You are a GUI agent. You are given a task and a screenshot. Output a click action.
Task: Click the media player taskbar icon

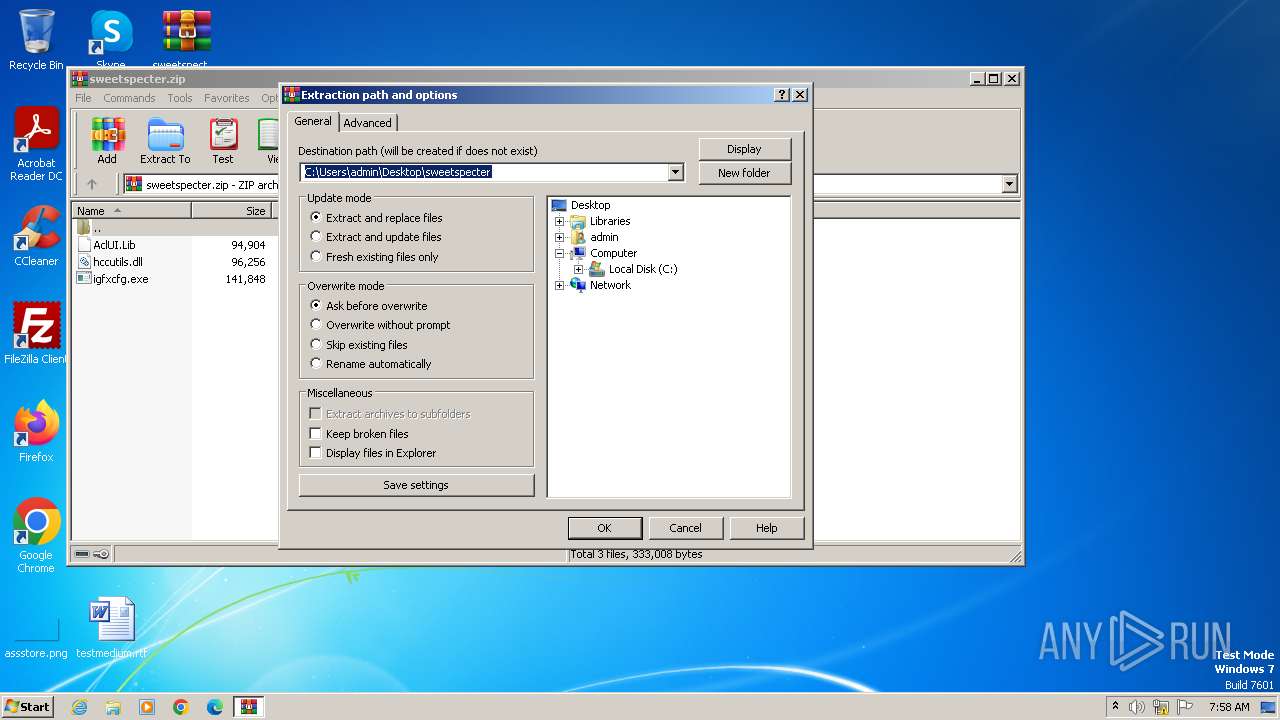click(147, 707)
